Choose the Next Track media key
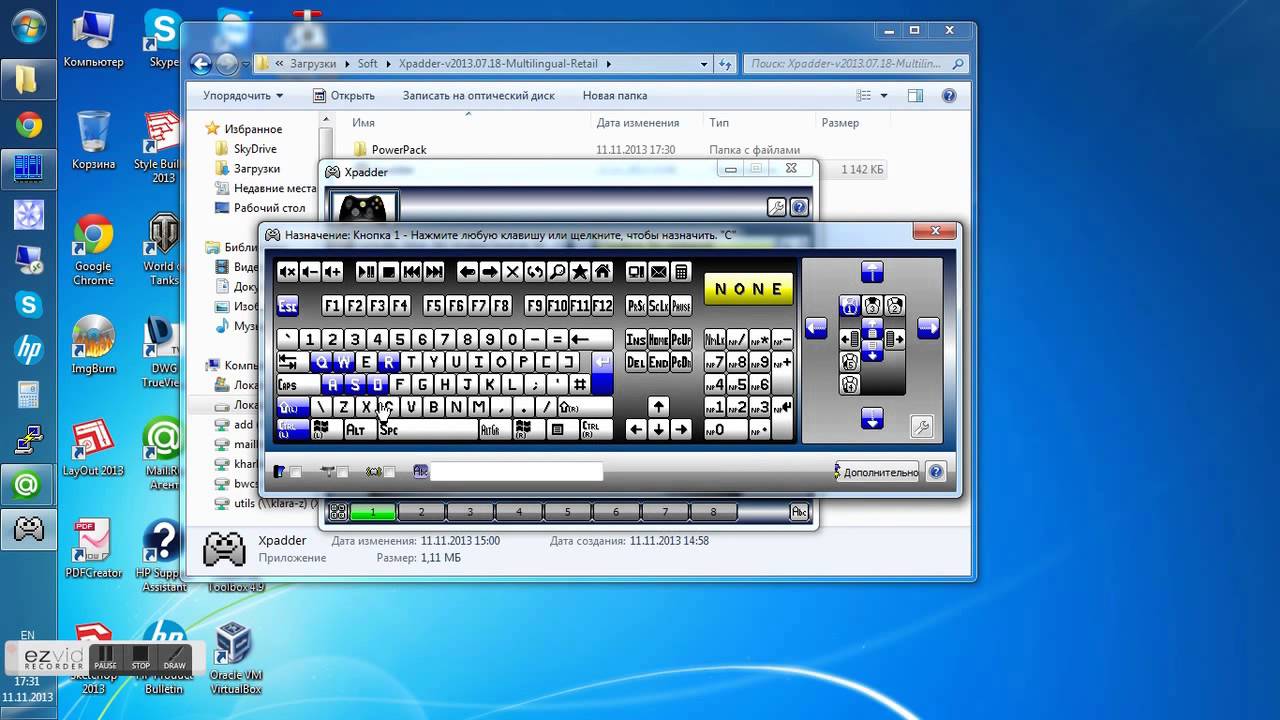Screen dimensions: 1280x720 [x=435, y=271]
